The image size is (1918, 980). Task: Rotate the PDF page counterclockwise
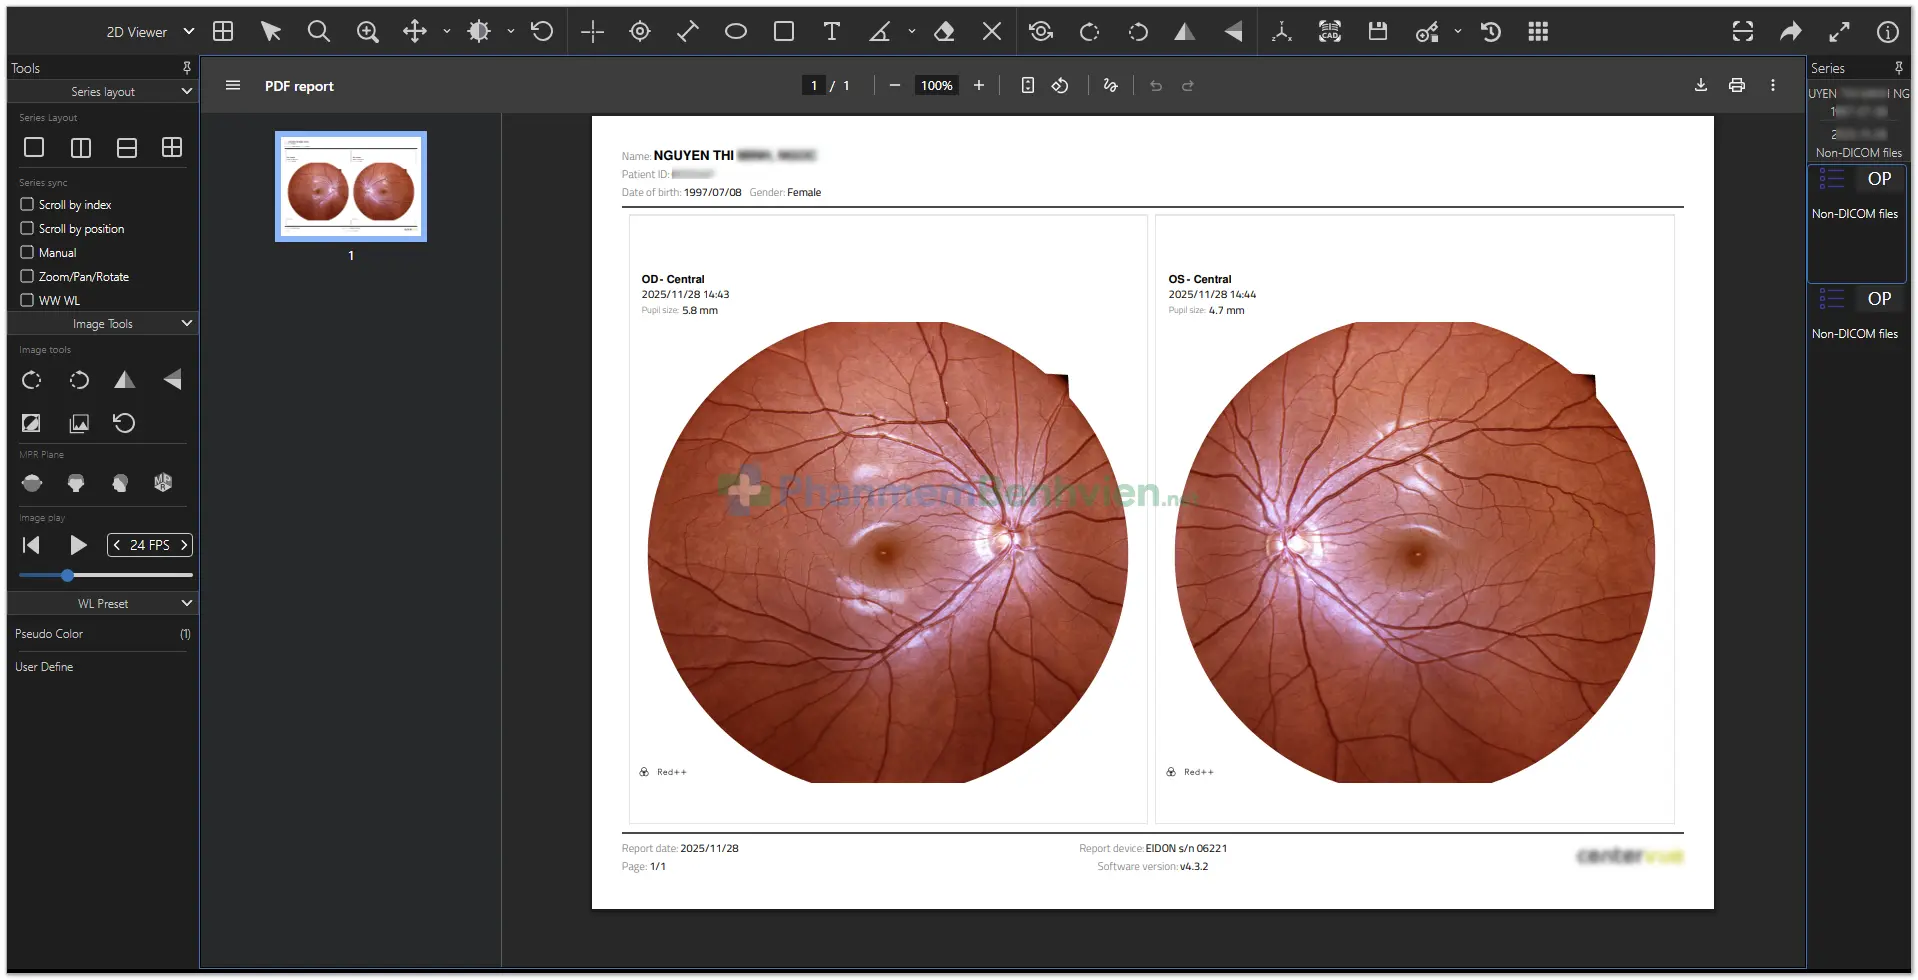point(1060,86)
